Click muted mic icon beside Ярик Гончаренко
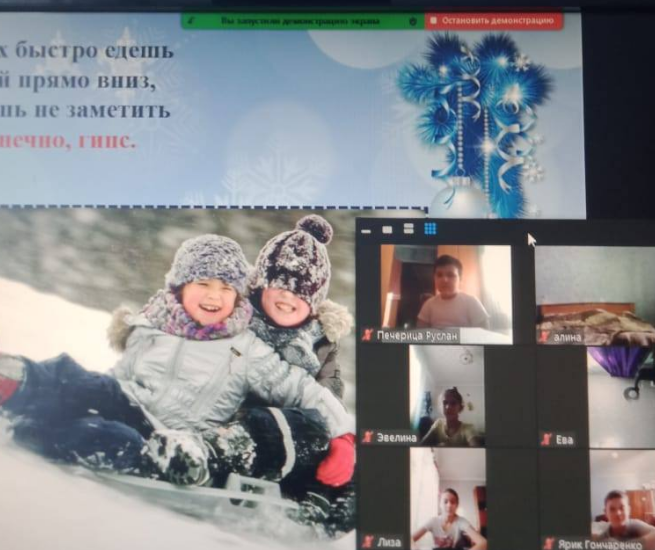Screen dimensions: 655x550 click(x=546, y=541)
